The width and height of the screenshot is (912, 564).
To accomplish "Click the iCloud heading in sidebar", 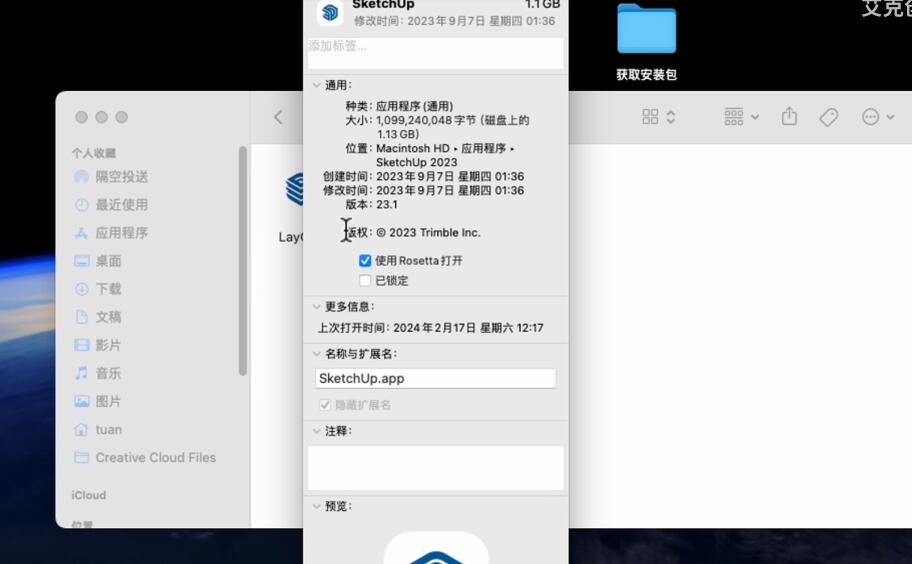I will pyautogui.click(x=88, y=495).
